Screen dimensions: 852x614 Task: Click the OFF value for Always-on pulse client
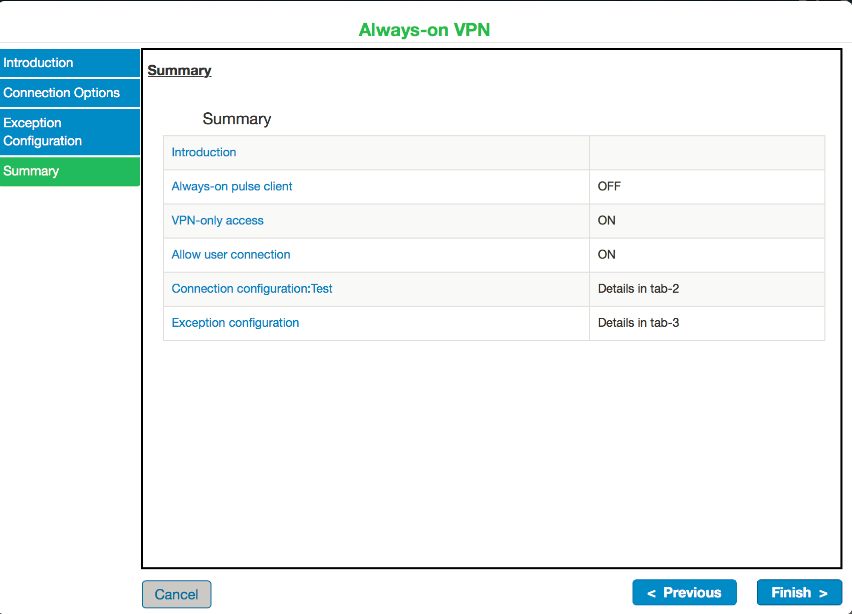(x=609, y=187)
